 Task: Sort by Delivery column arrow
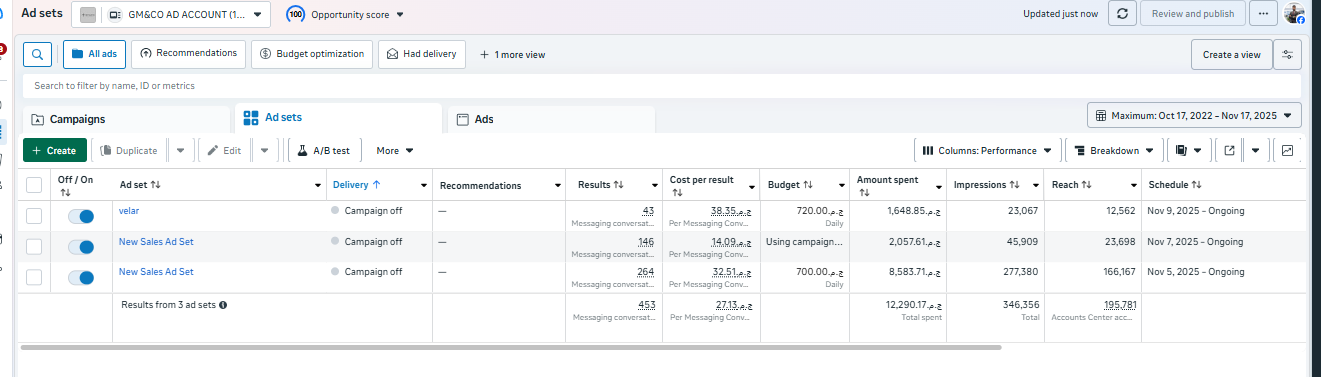(376, 185)
